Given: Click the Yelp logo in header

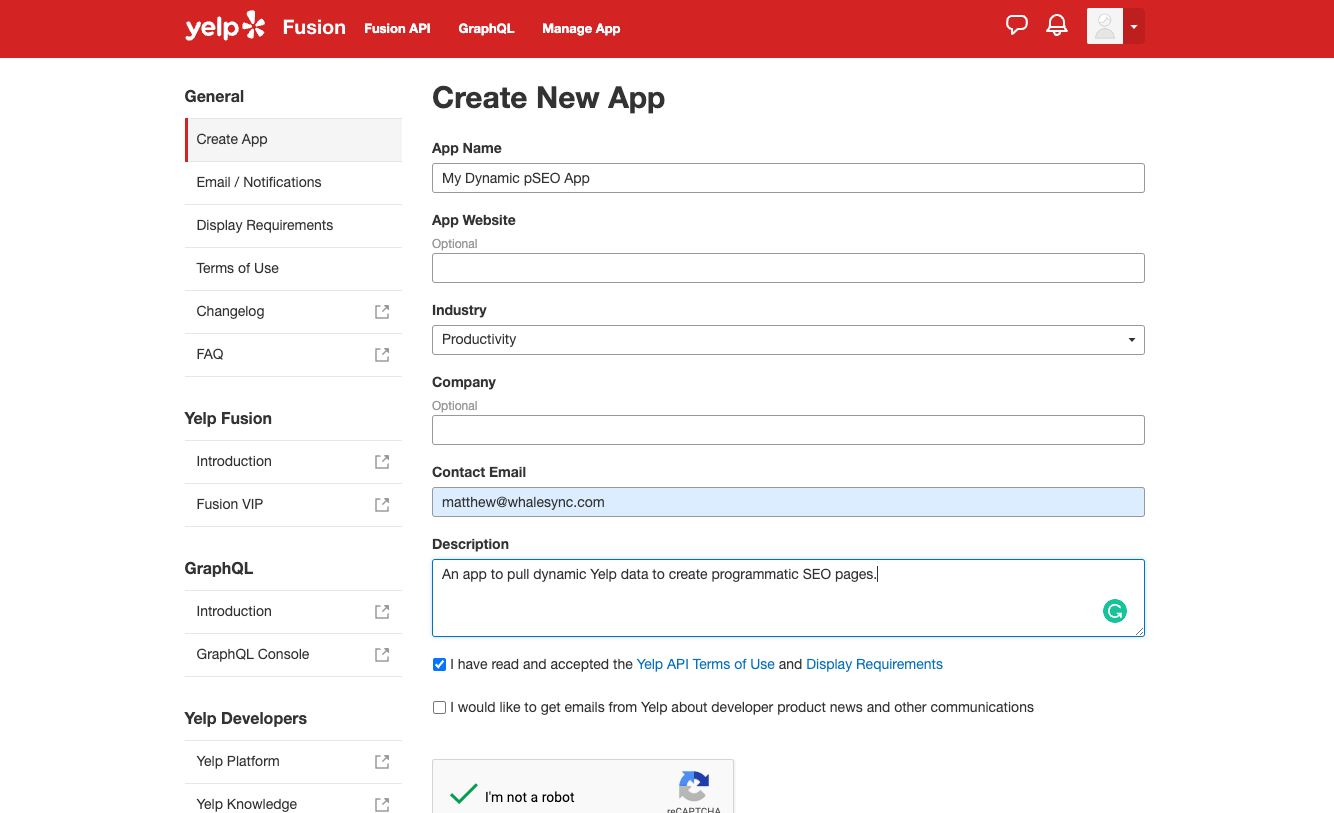Looking at the screenshot, I should (x=225, y=27).
